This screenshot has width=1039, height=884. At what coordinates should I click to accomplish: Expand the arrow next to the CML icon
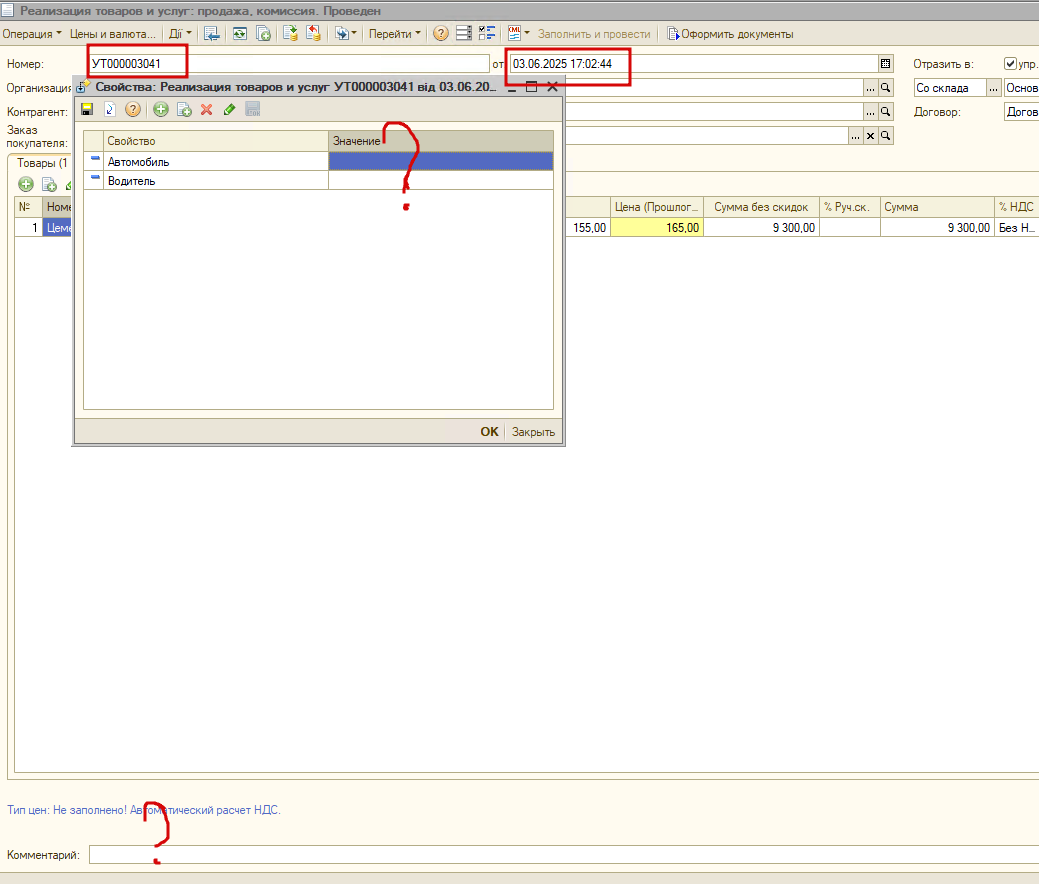527,33
